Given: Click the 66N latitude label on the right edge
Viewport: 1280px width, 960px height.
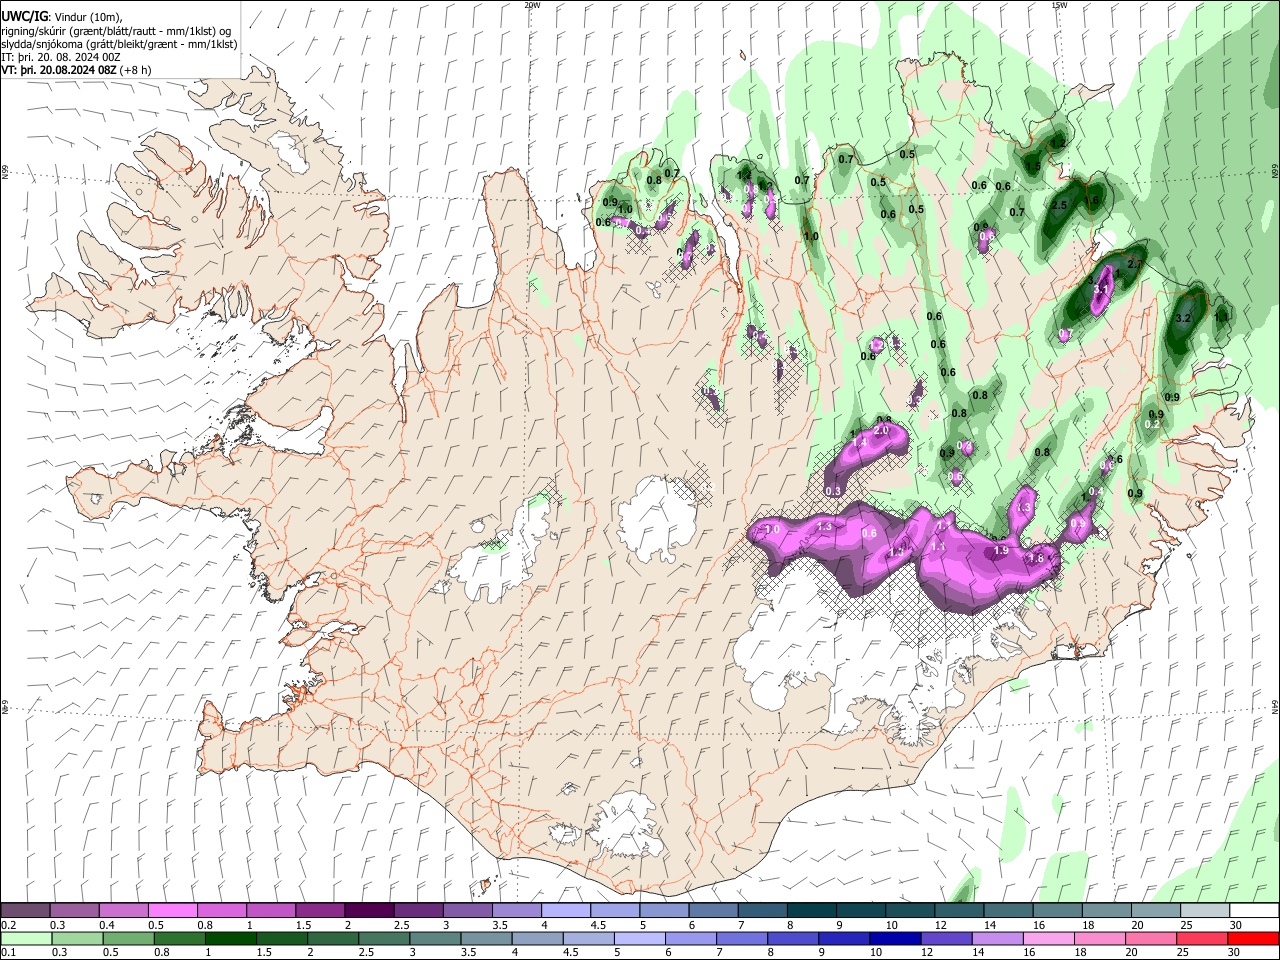Looking at the screenshot, I should pyautogui.click(x=1275, y=172).
